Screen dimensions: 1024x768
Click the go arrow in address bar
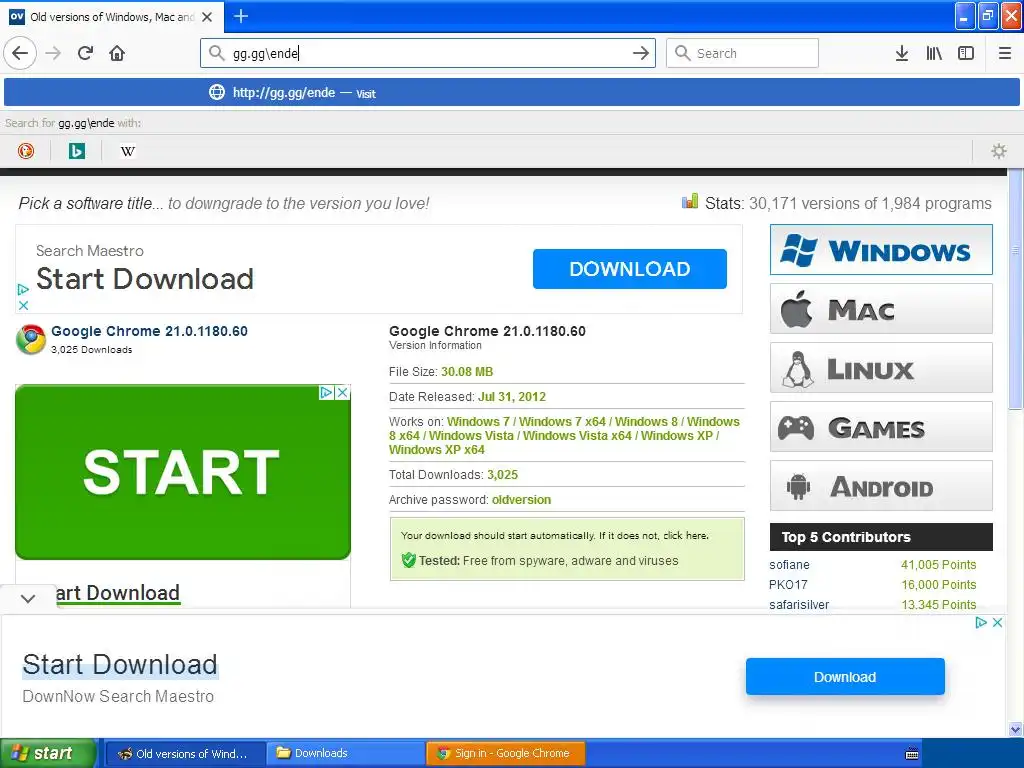pos(641,53)
